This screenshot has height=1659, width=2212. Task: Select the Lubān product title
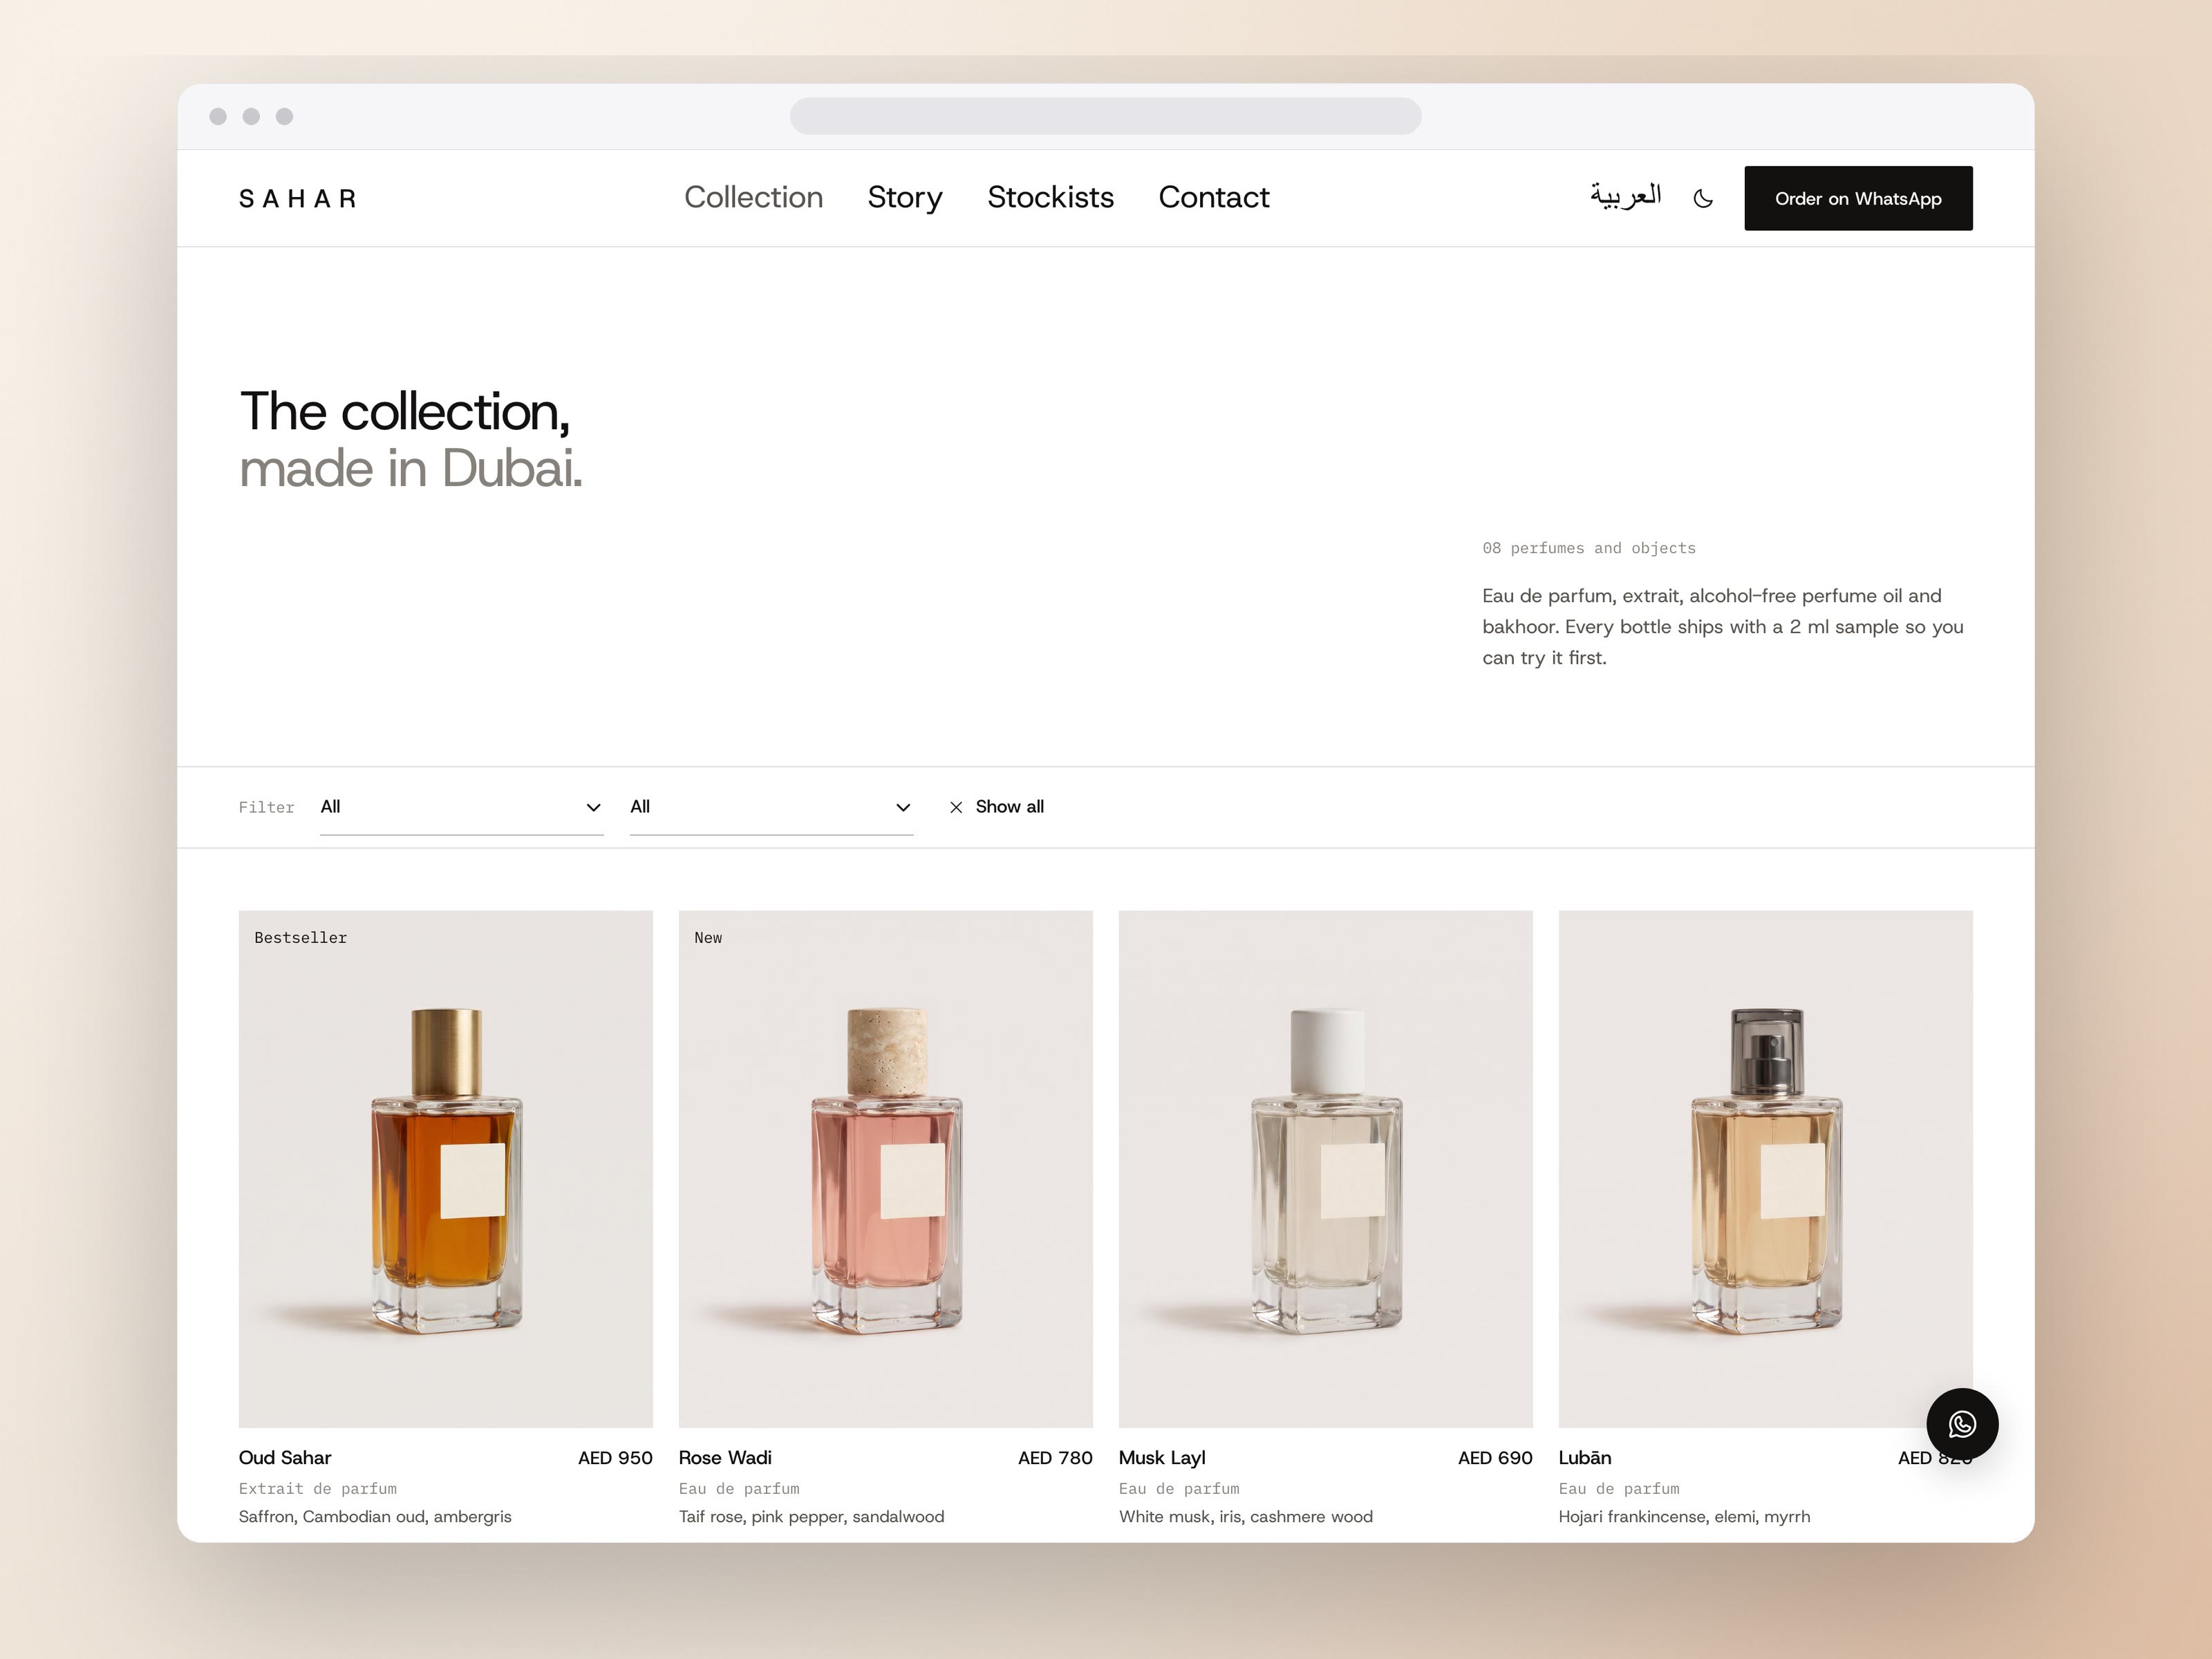(1585, 1458)
